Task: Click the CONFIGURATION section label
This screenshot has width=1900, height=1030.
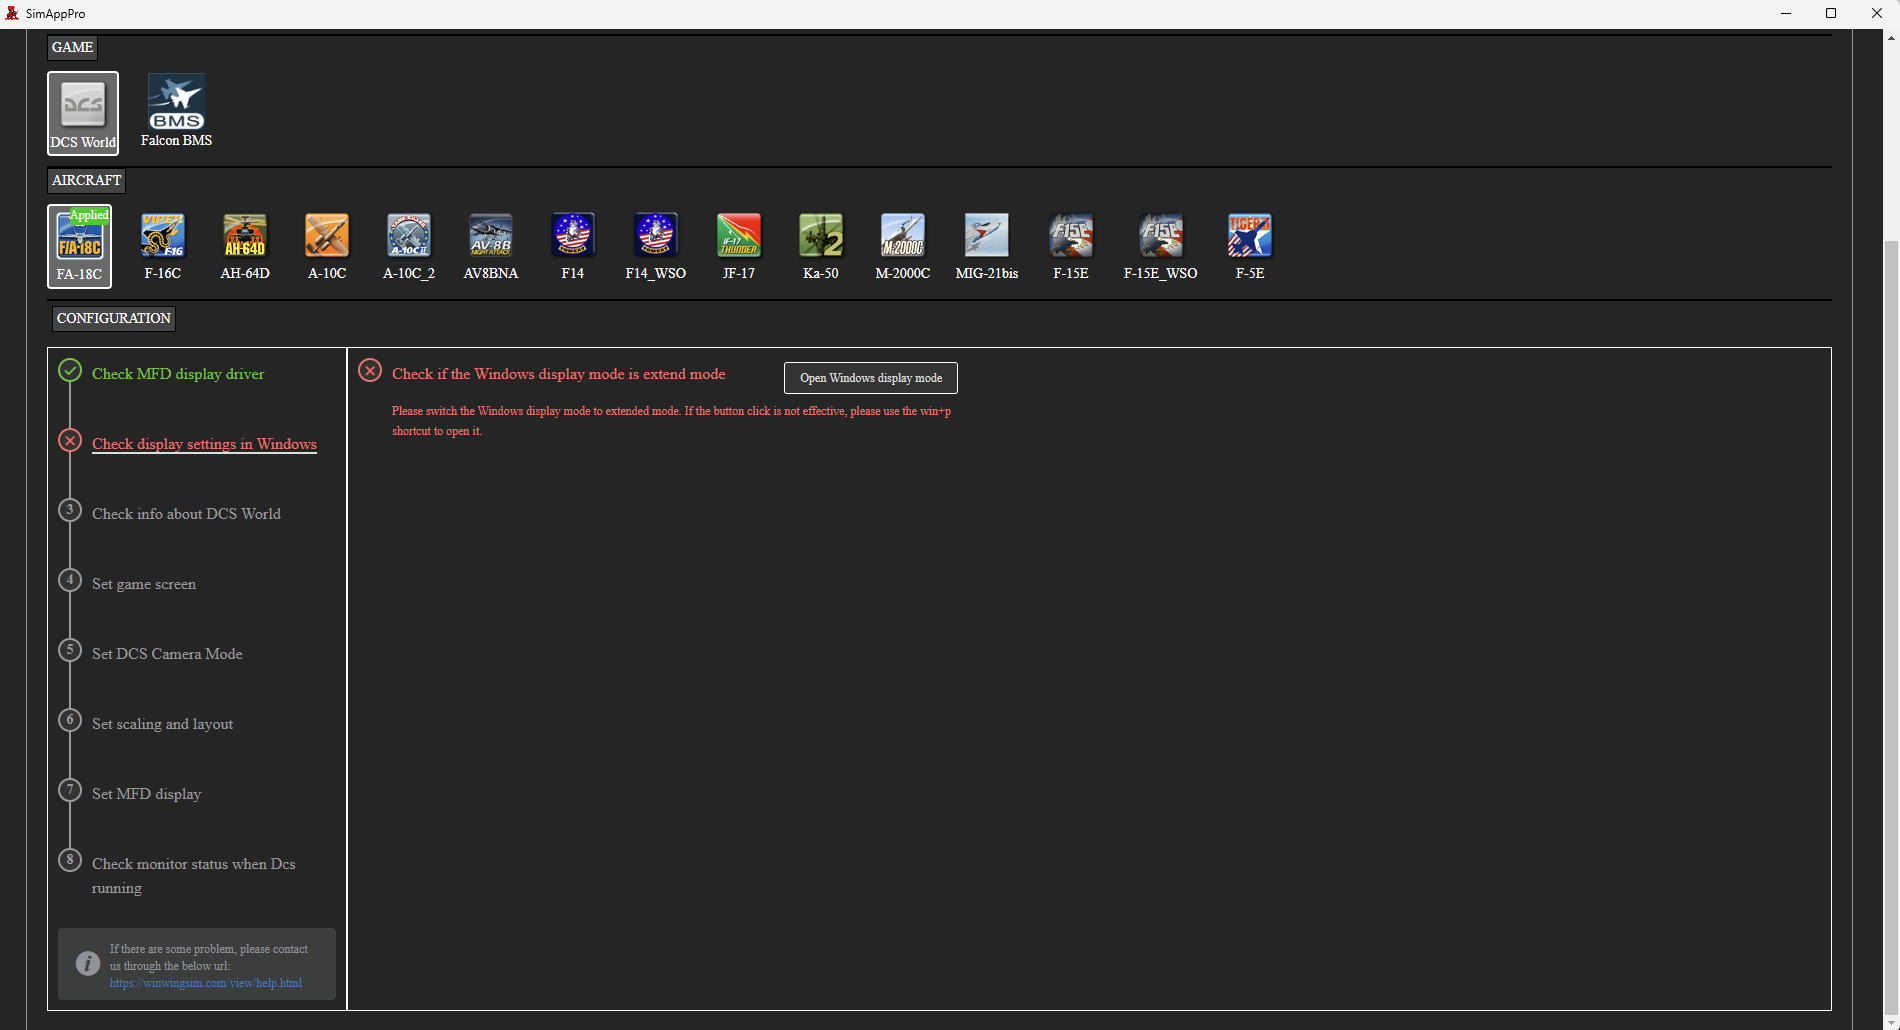Action: (114, 318)
